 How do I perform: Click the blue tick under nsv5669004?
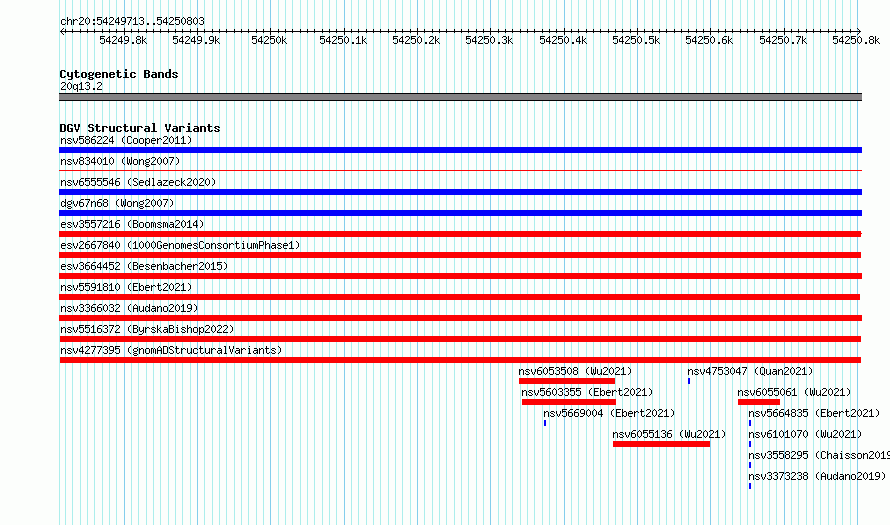(x=545, y=423)
